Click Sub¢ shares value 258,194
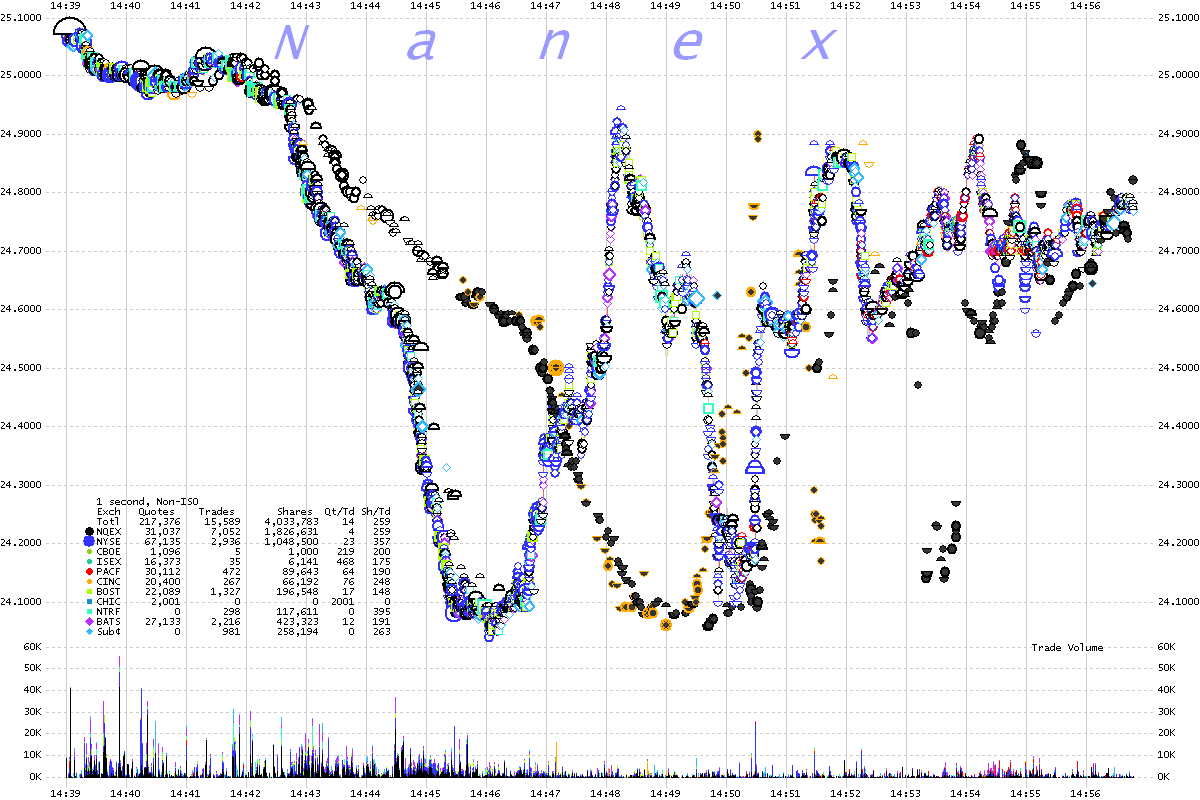The width and height of the screenshot is (1200, 800). [x=298, y=631]
